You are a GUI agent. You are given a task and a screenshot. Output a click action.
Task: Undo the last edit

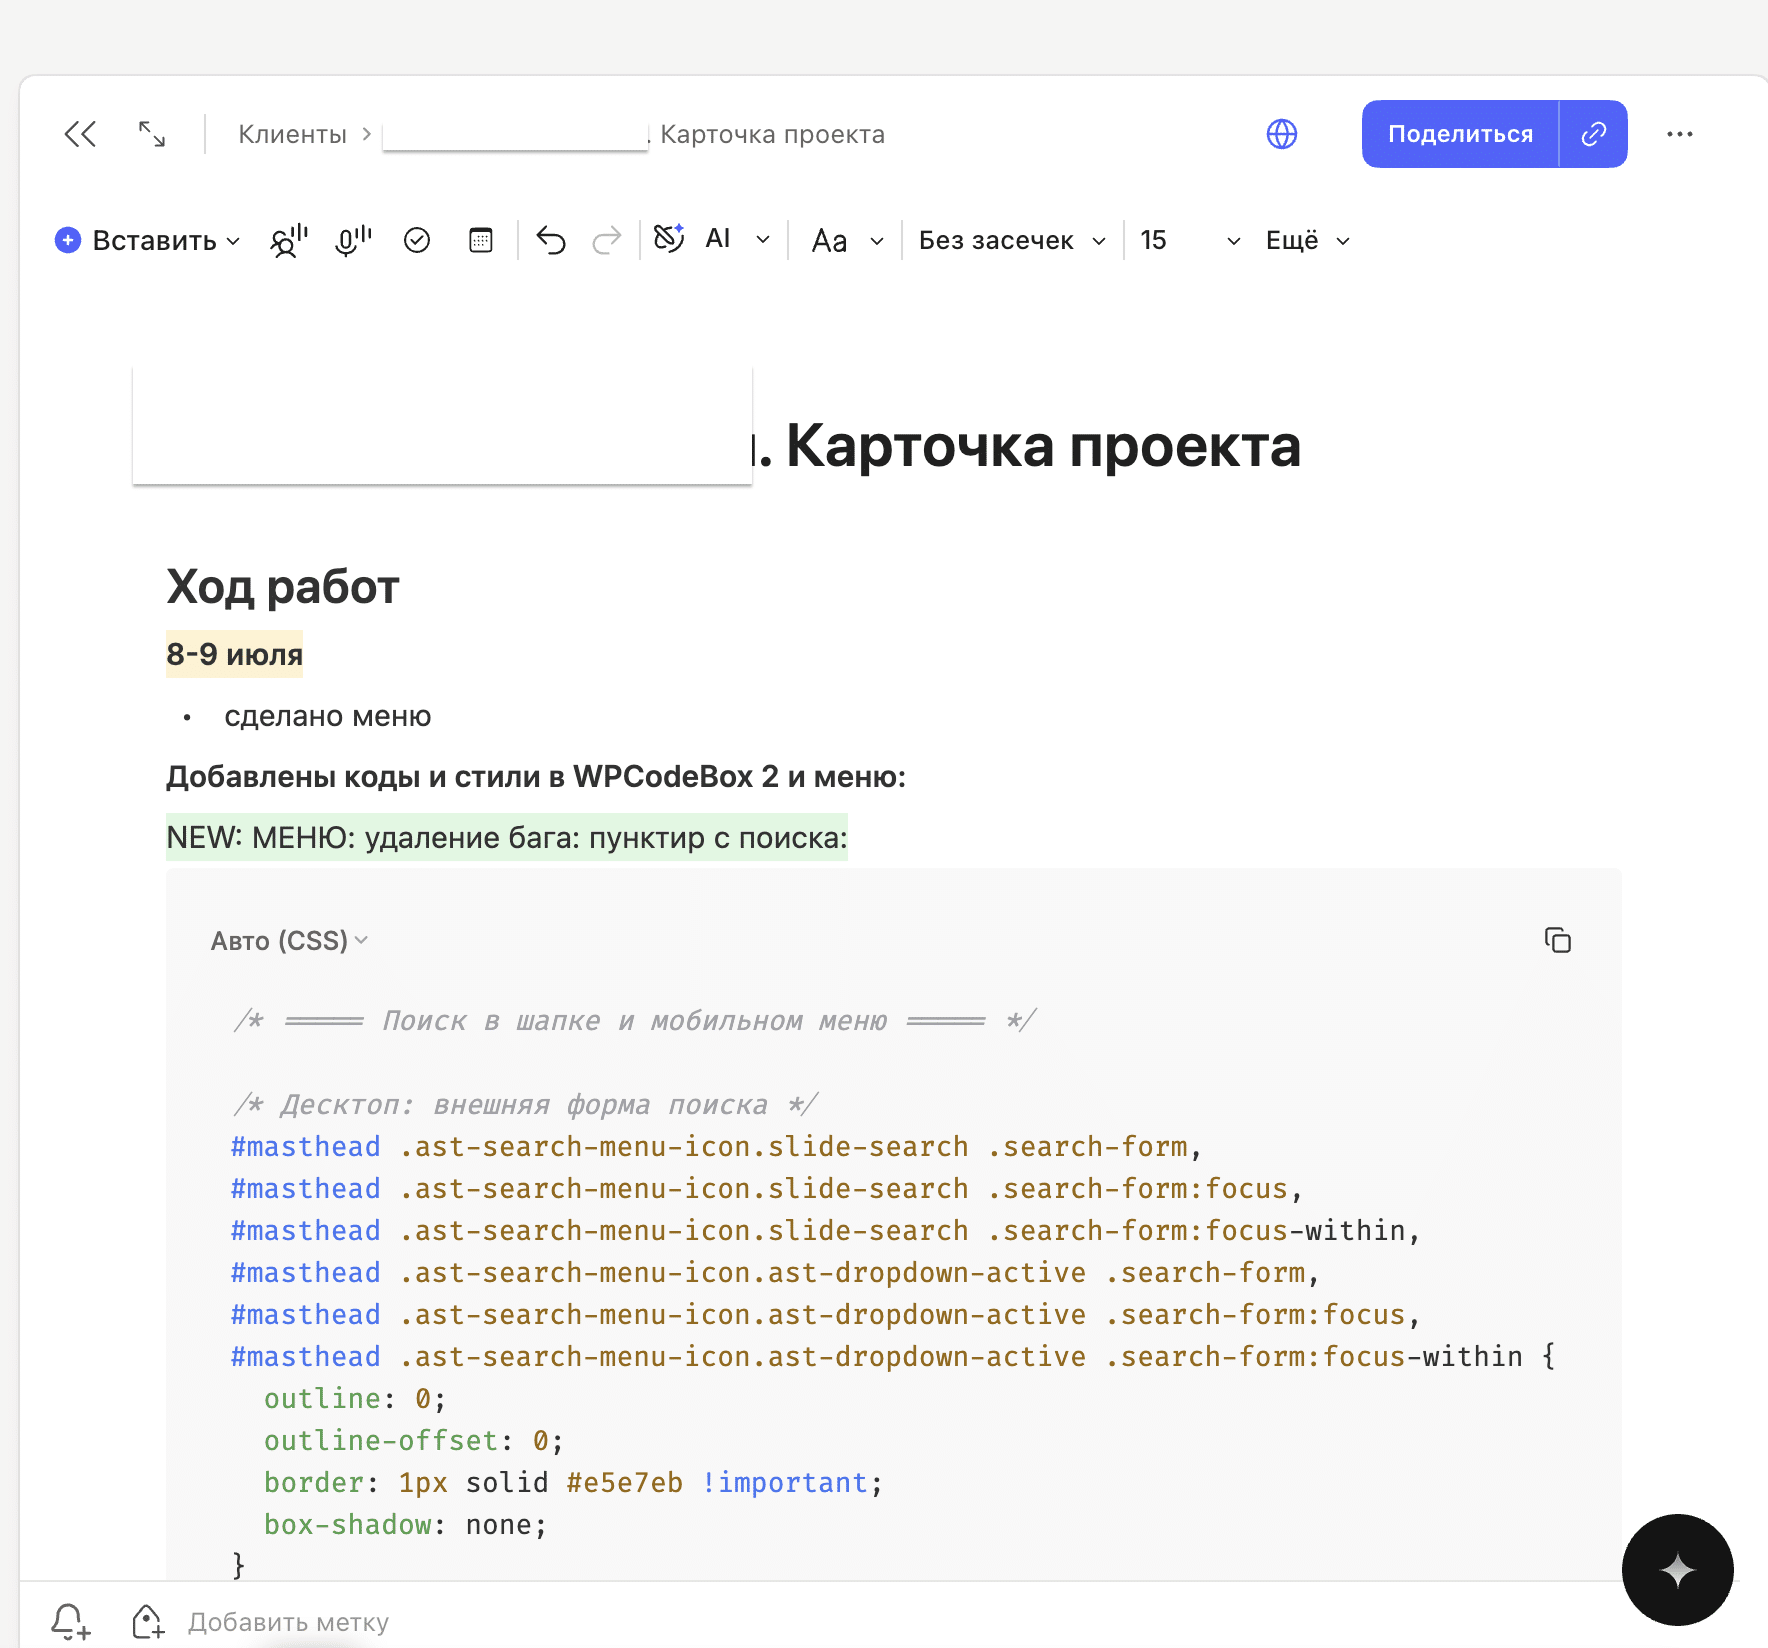551,241
